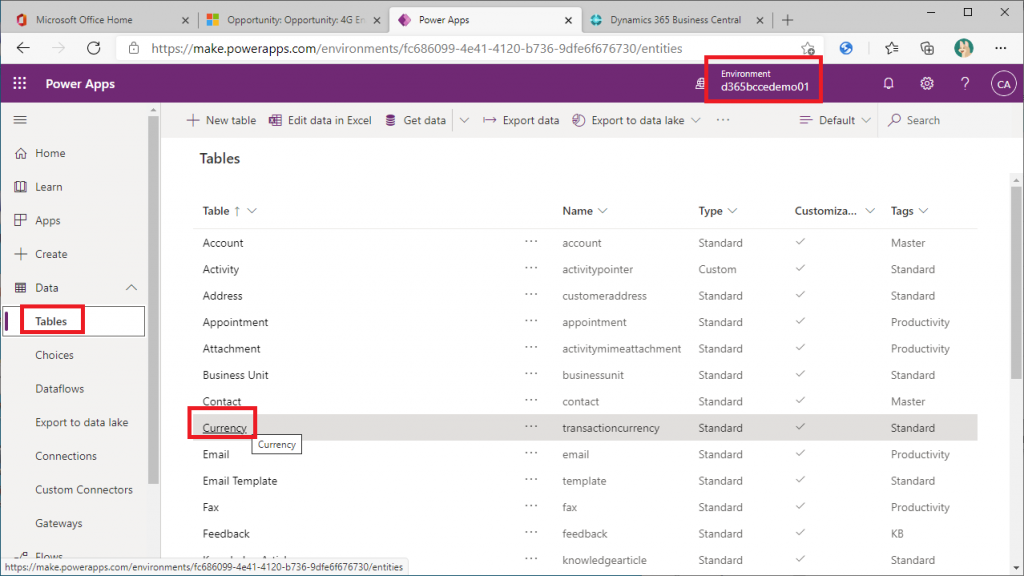Switch to Dynamics 365 Business Central tab

[675, 20]
